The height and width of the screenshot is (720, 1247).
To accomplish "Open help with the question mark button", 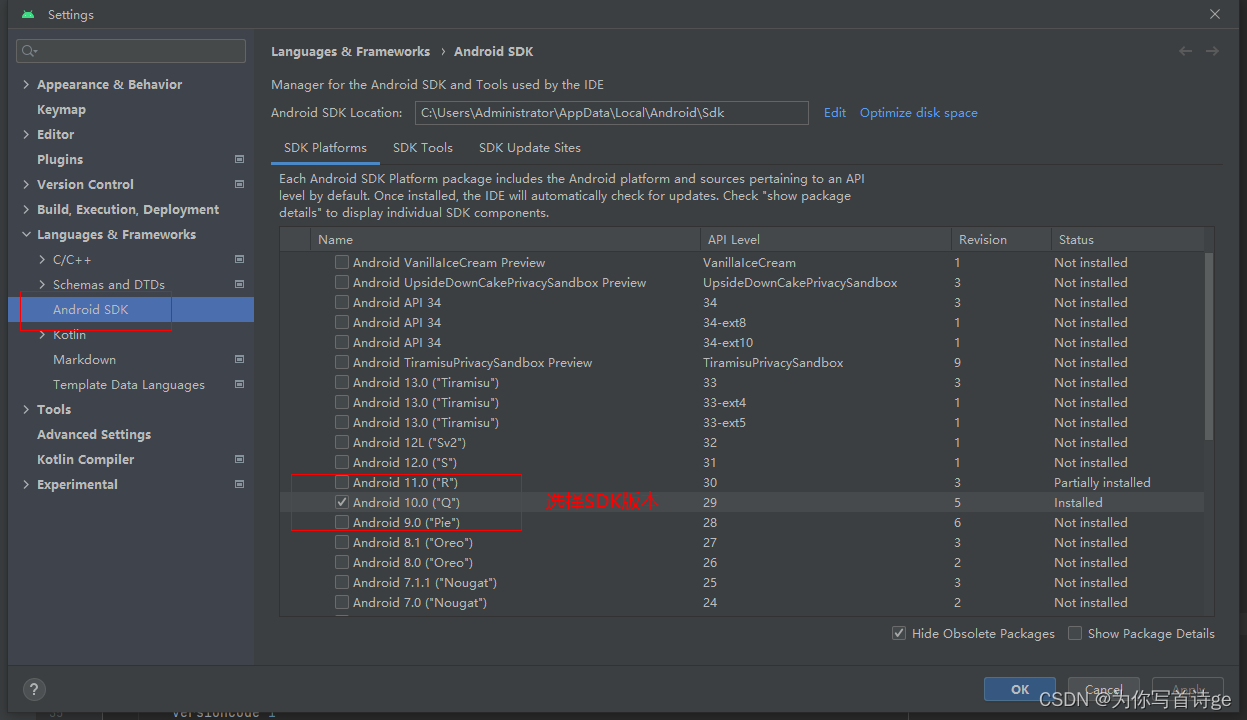I will pyautogui.click(x=34, y=689).
